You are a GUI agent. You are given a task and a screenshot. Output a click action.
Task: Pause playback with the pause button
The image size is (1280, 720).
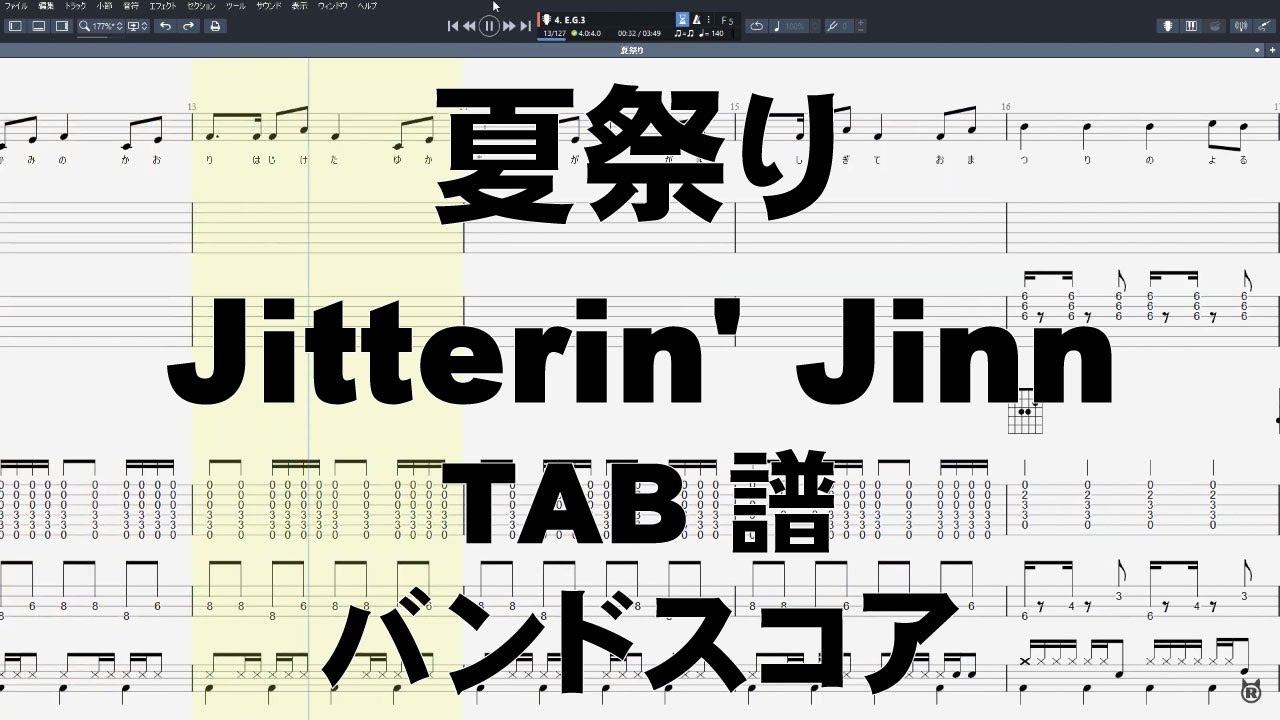point(489,25)
